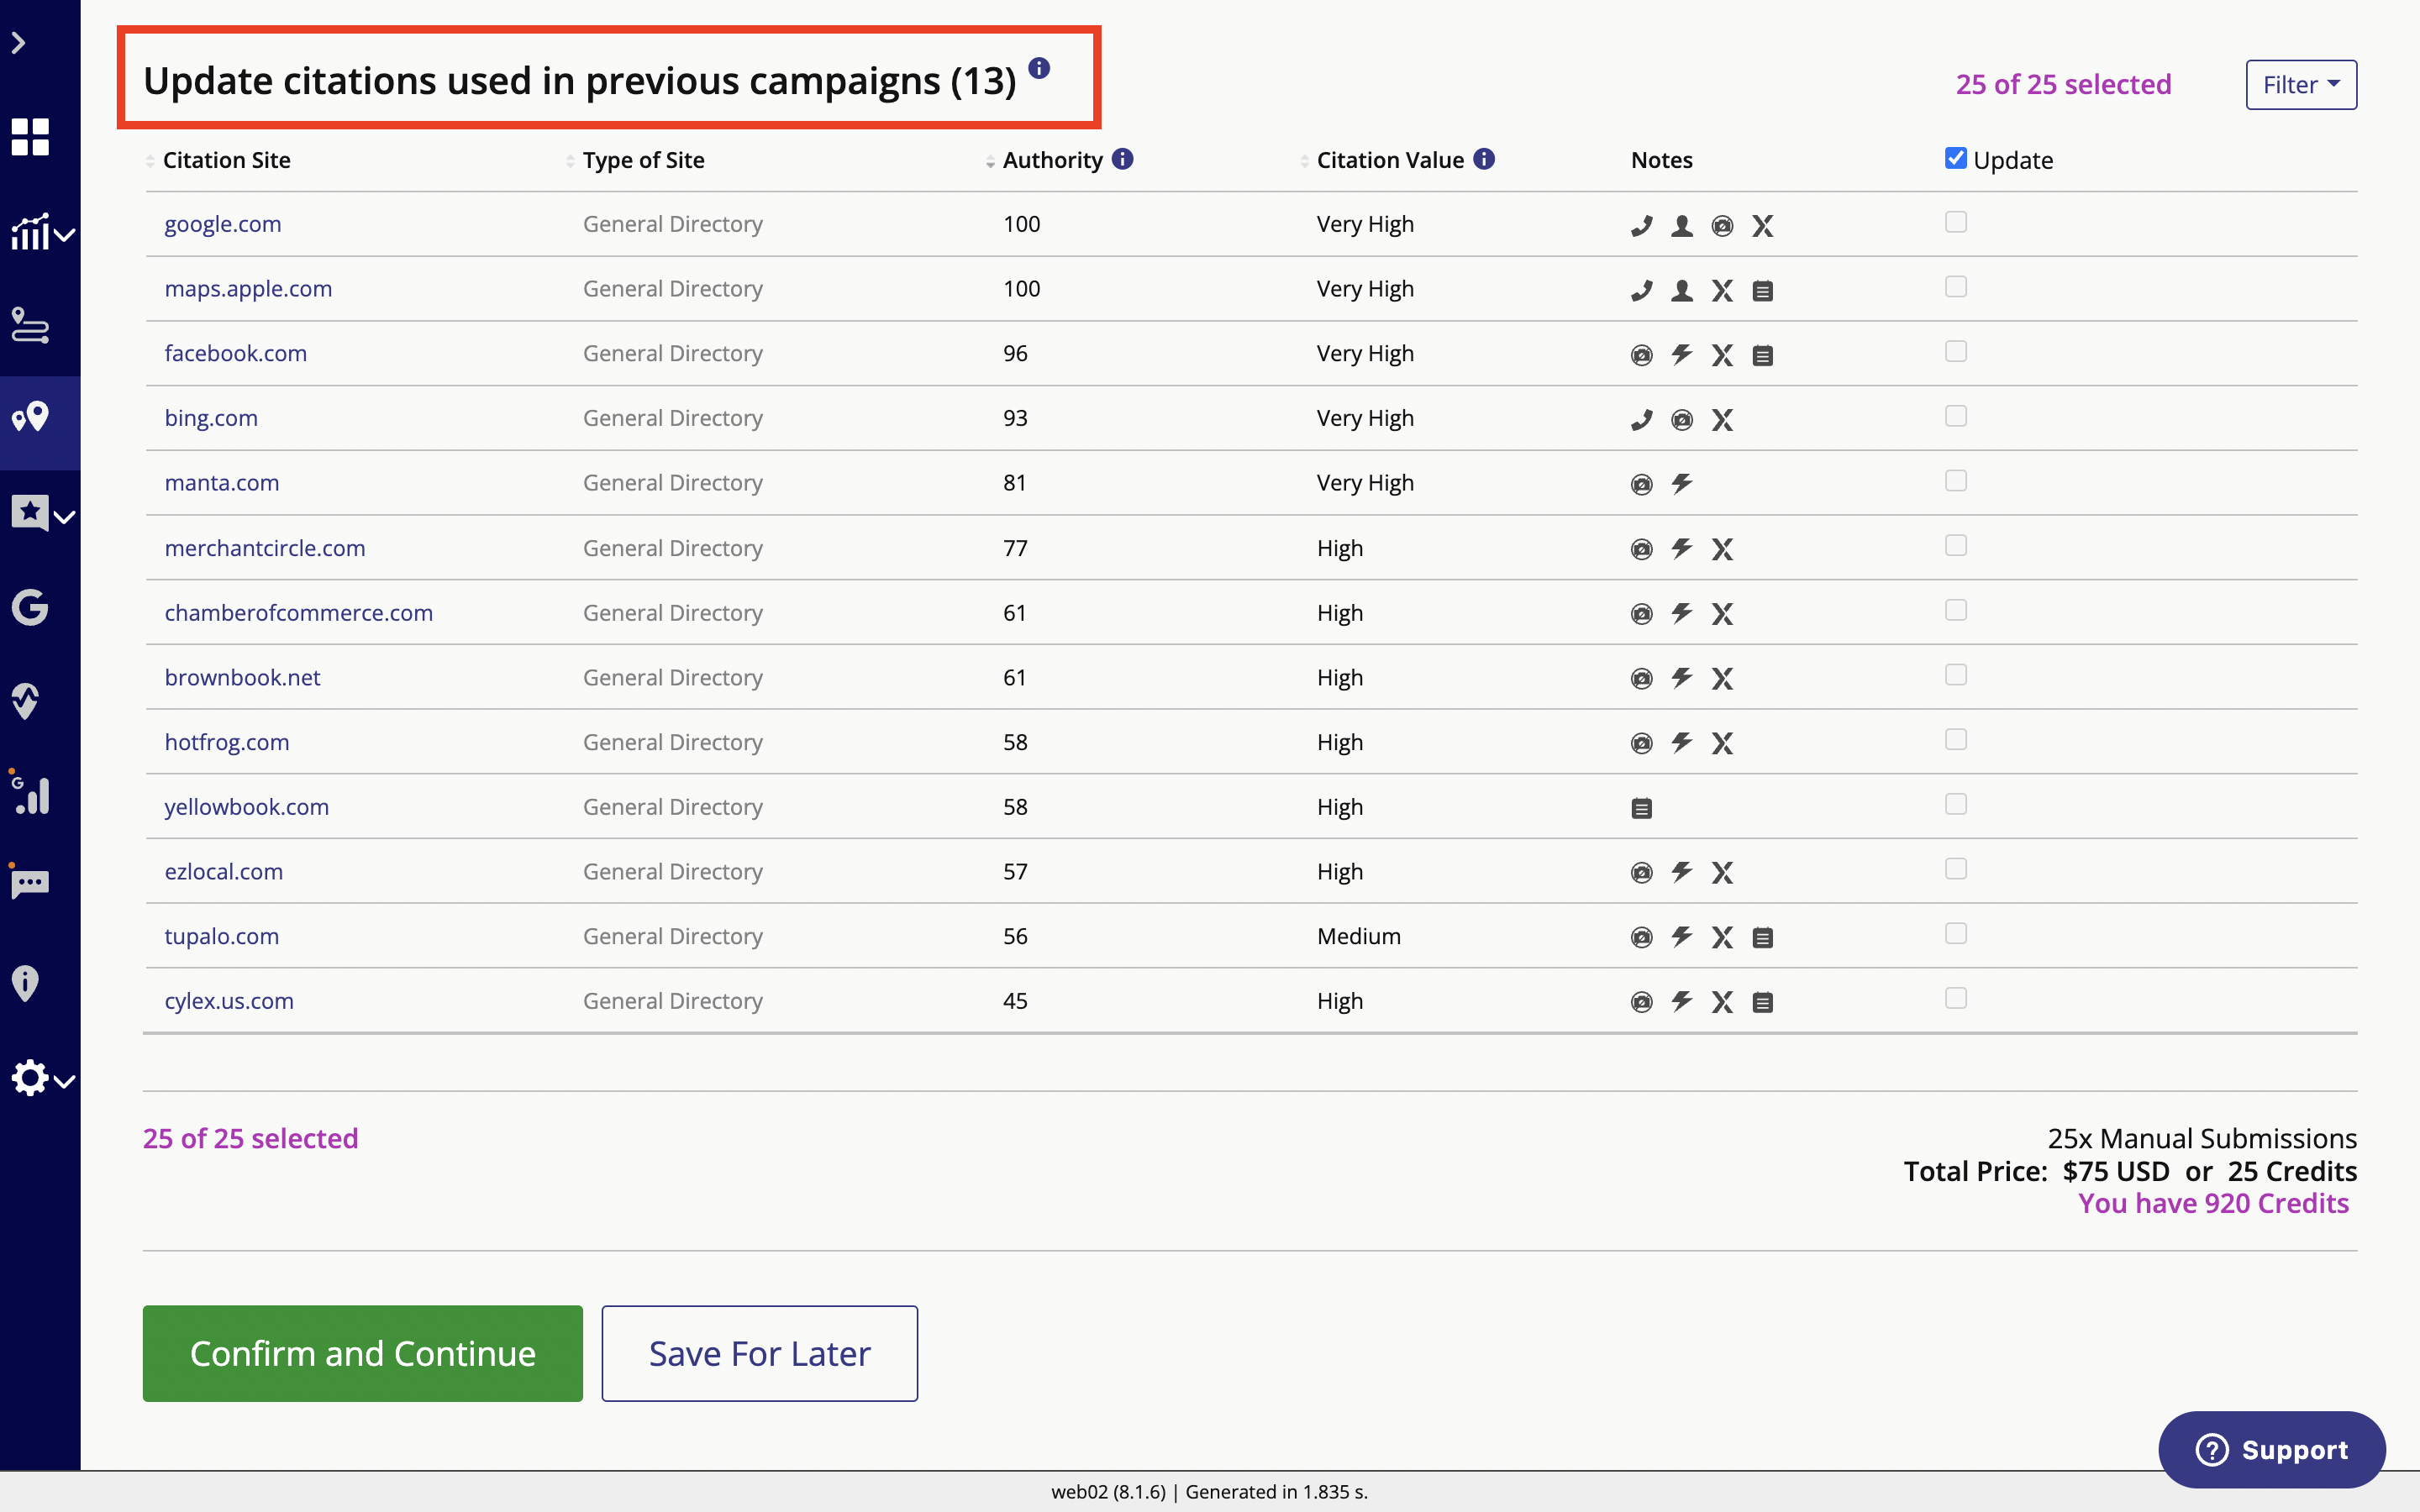Open the info location pin icon in sidebar
2420x1512 pixels.
(25, 983)
